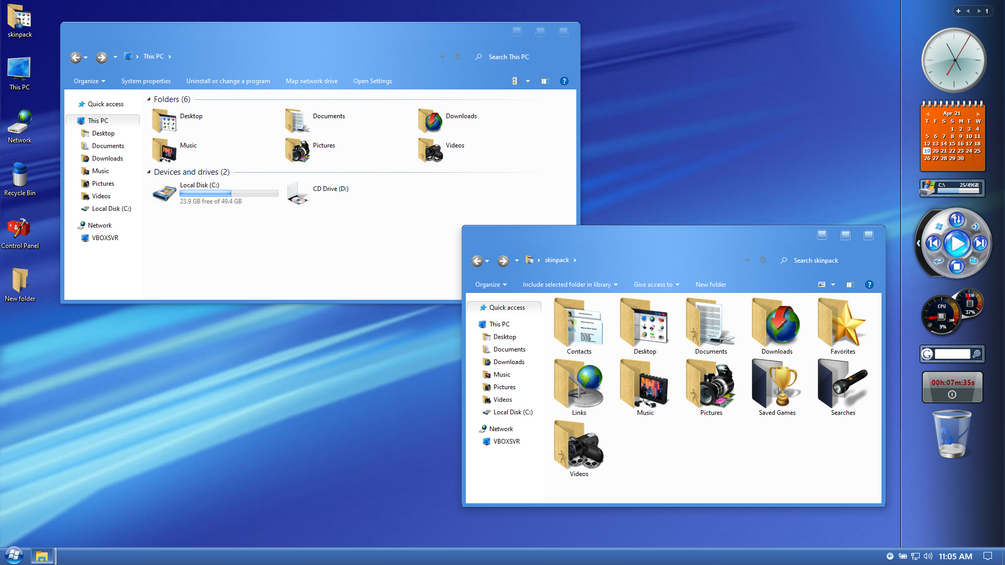Click the media player gadget play button
The width and height of the screenshot is (1005, 565).
point(956,243)
